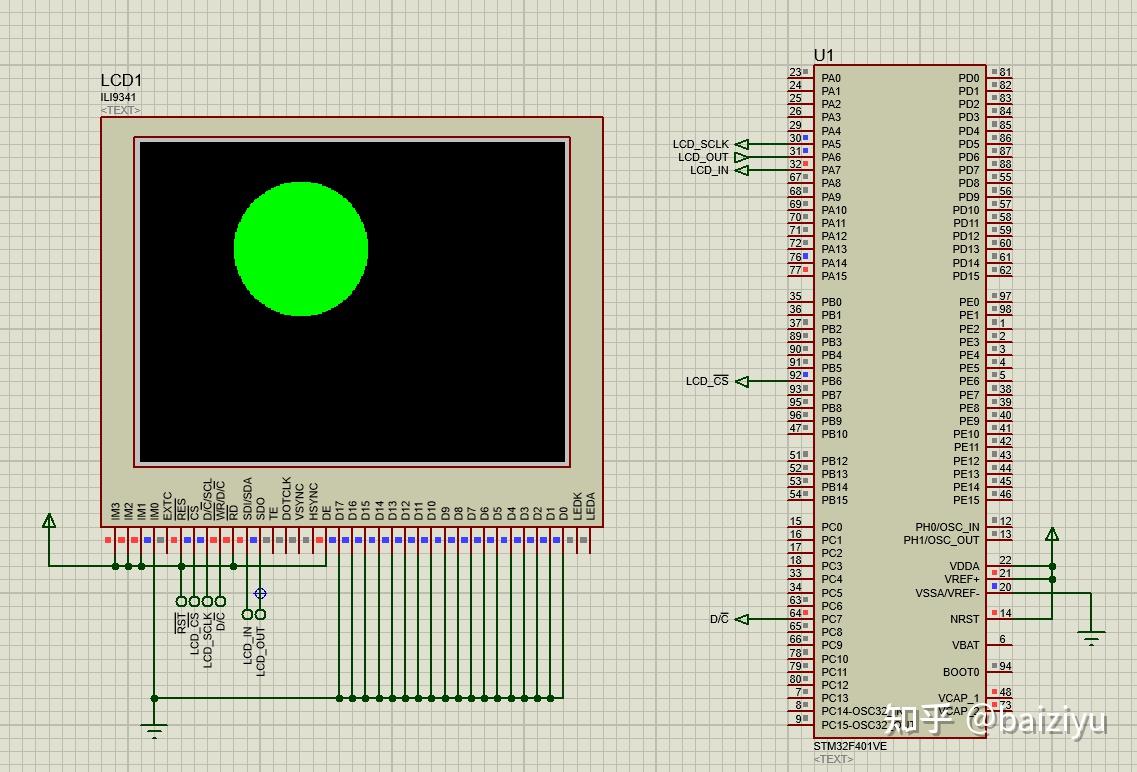Click the LCD_SCLK input terminal arrow
This screenshot has width=1137, height=772.
pos(743,143)
